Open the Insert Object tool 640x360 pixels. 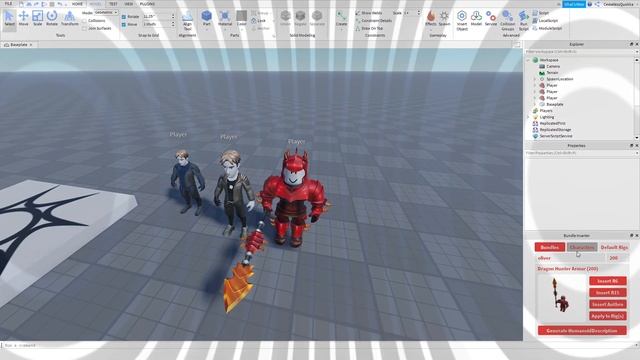point(462,20)
